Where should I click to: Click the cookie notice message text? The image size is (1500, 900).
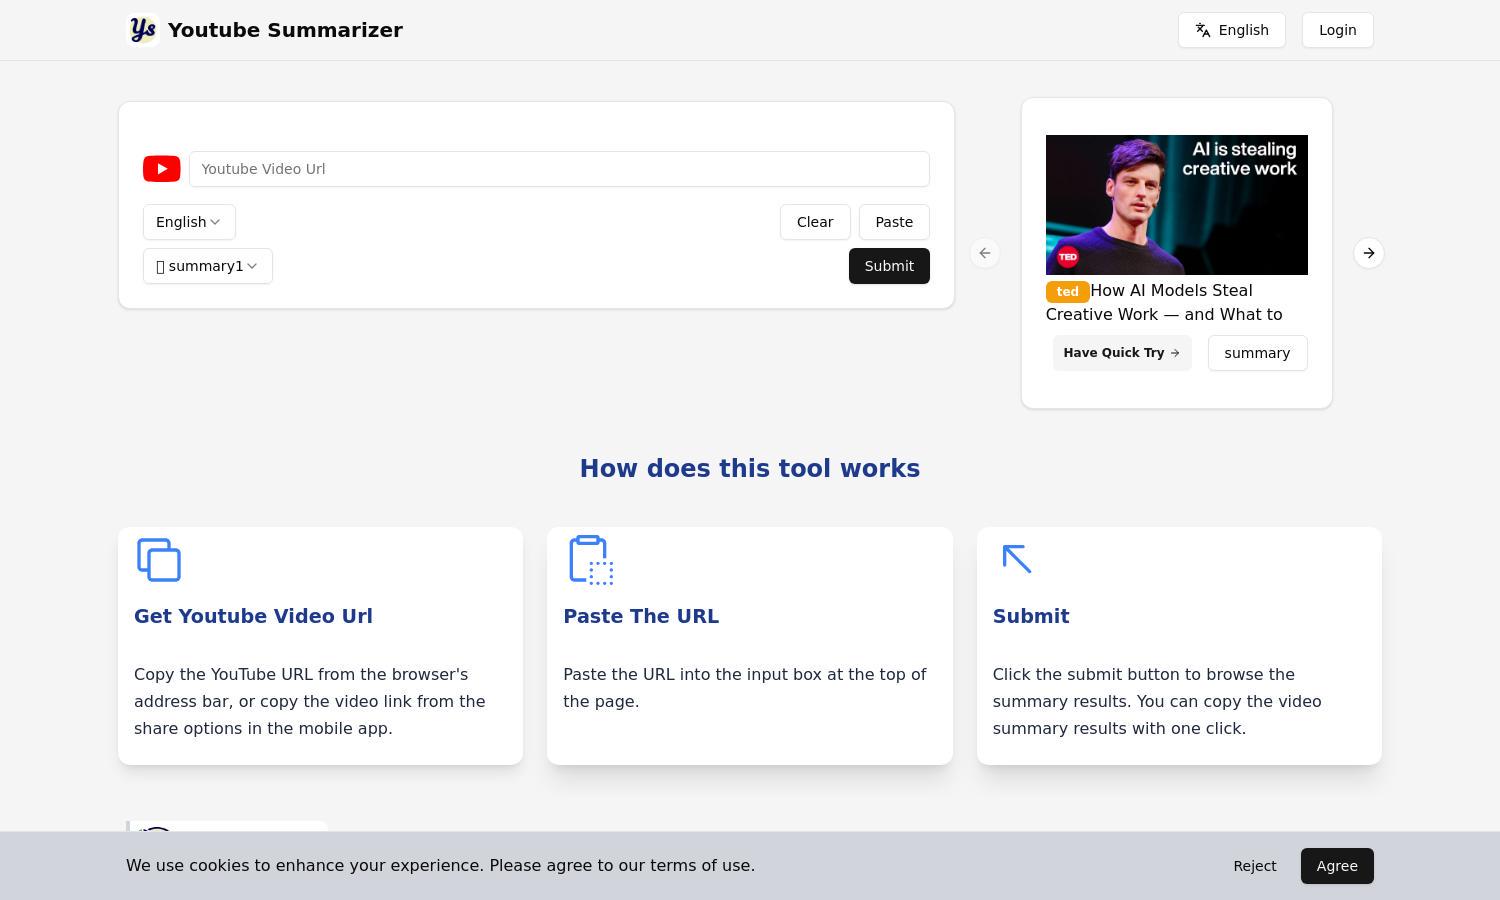tap(440, 866)
